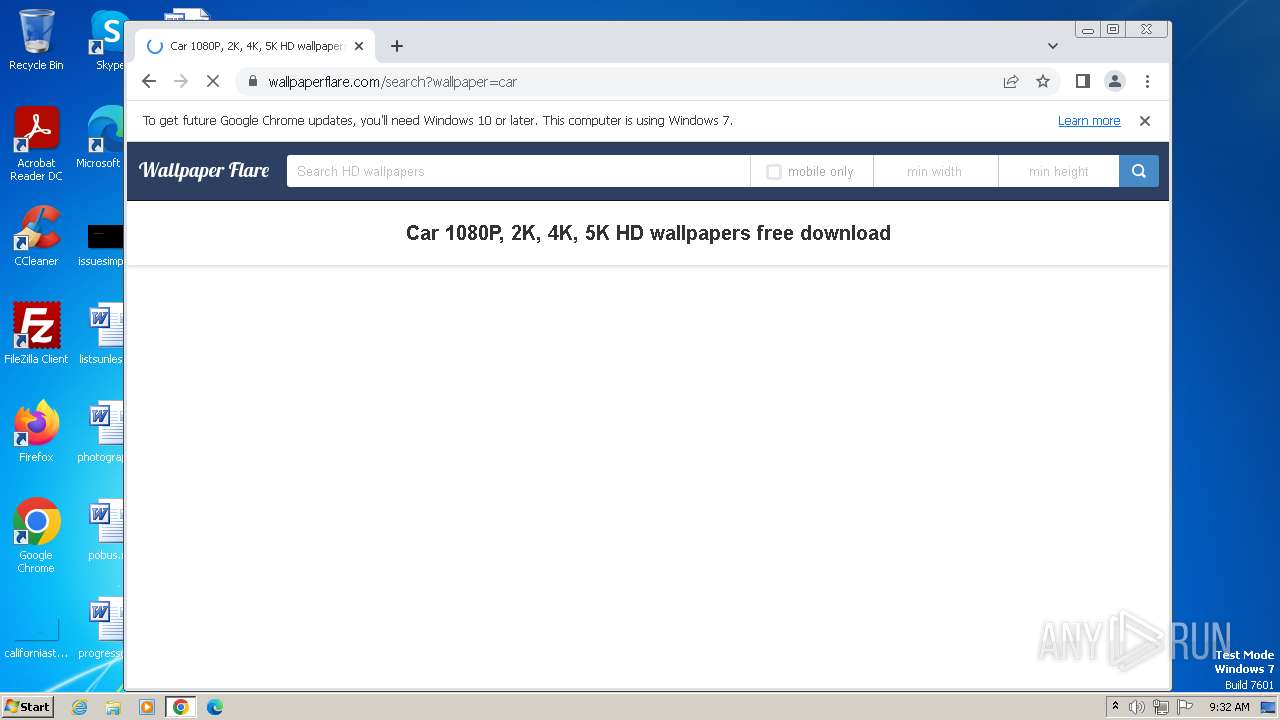Bookmark this tab with the star

pyautogui.click(x=1043, y=82)
